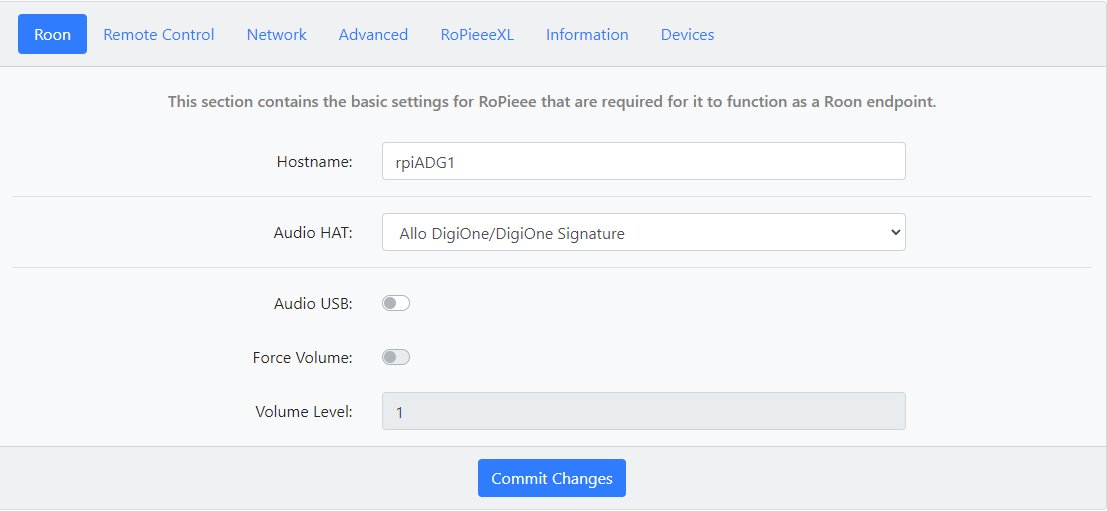The height and width of the screenshot is (511, 1107).
Task: Open the RoPieeeXL tab
Action: 477,34
